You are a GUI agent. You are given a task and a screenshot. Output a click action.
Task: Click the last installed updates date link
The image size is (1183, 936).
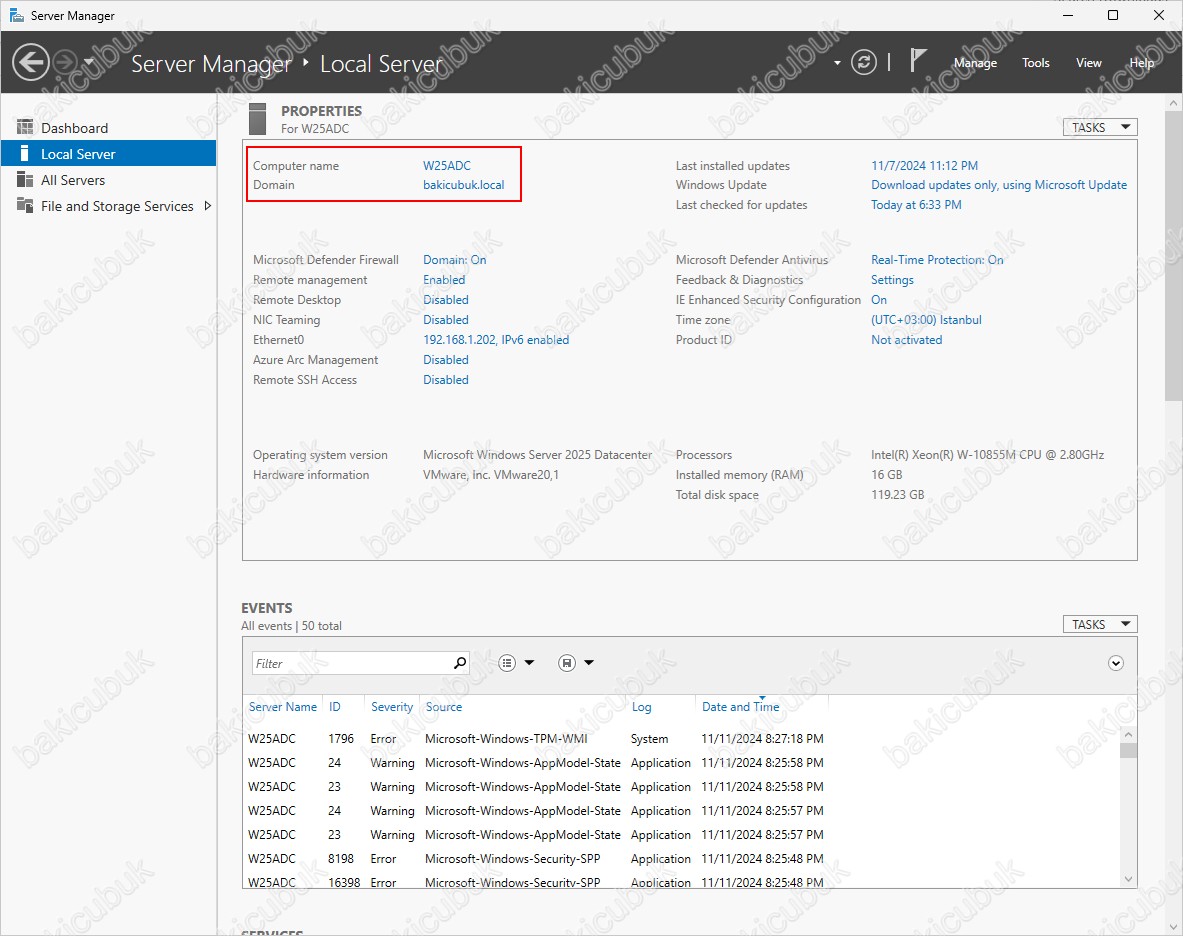[924, 165]
